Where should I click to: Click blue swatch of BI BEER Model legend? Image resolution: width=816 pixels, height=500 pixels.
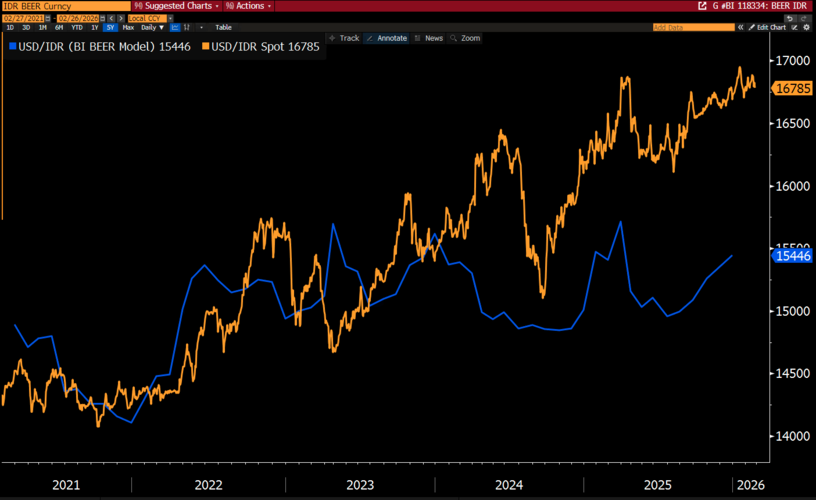pyautogui.click(x=11, y=47)
